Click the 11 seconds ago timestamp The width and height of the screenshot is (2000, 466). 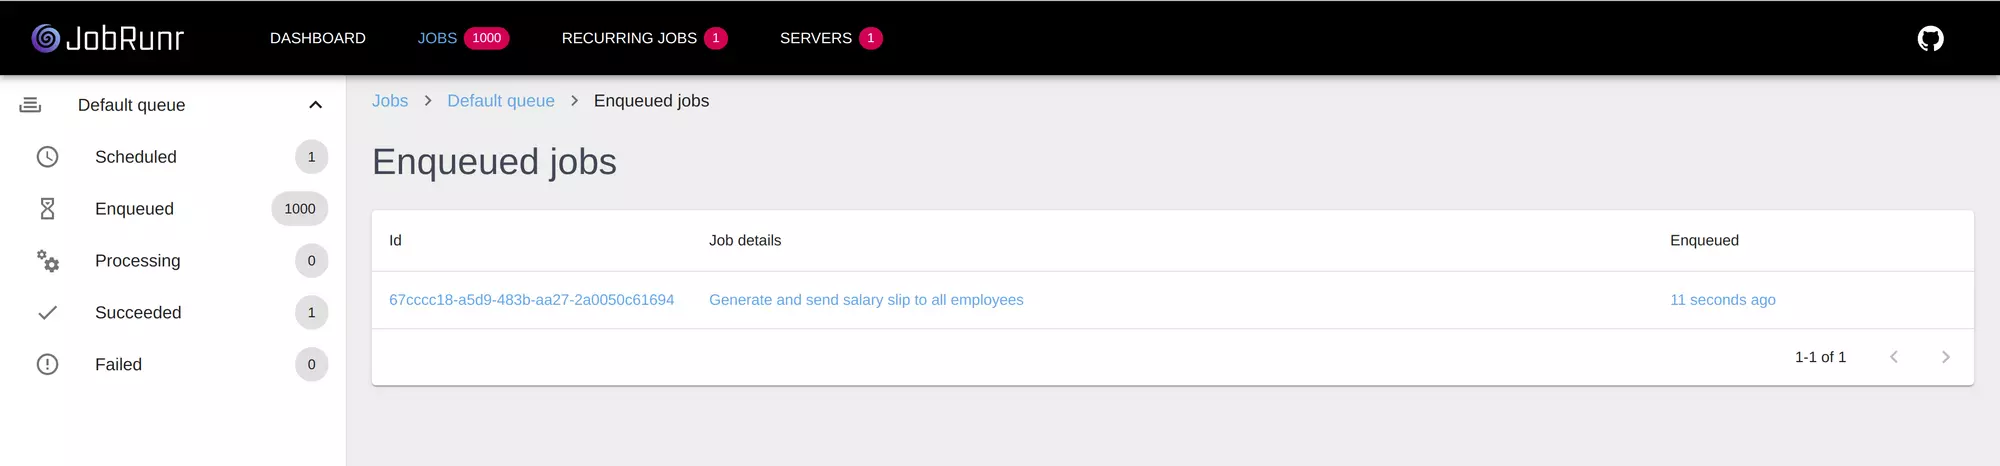[1723, 300]
